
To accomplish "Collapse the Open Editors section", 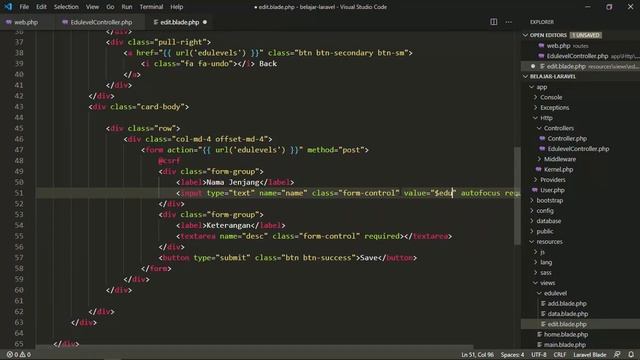I will [x=548, y=35].
